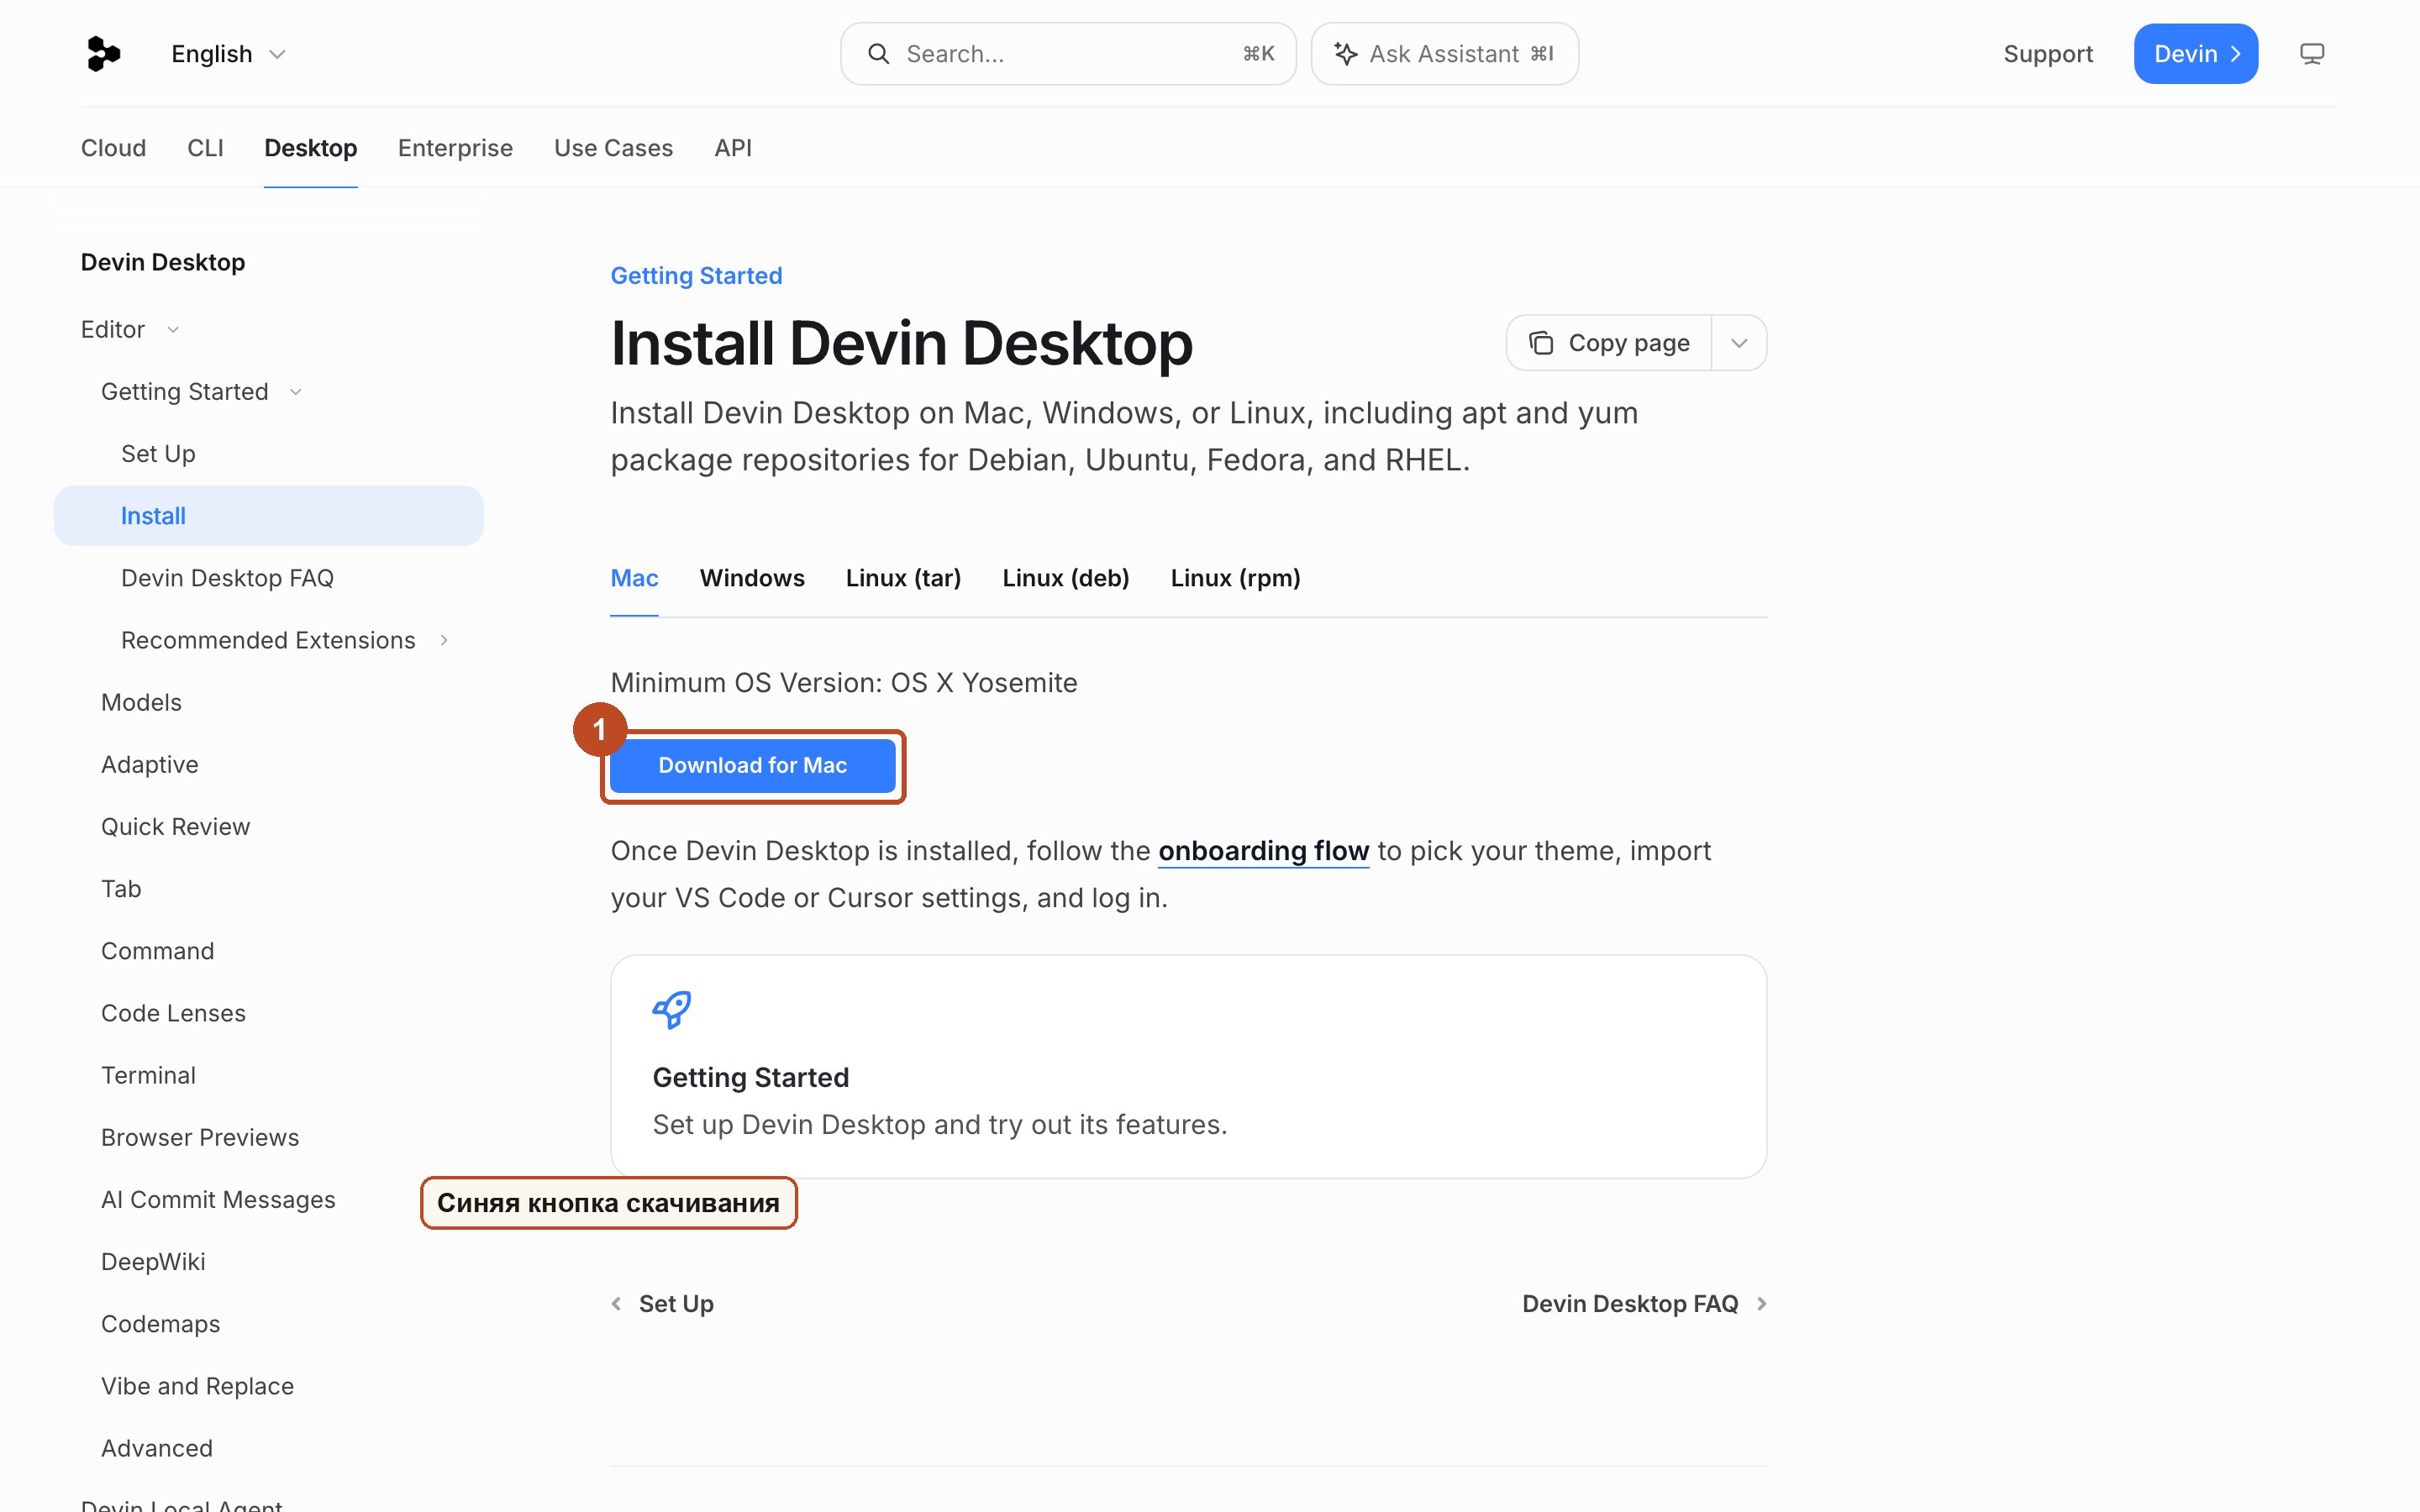Click the Copy page clipboard icon
This screenshot has width=2420, height=1512.
1541,343
